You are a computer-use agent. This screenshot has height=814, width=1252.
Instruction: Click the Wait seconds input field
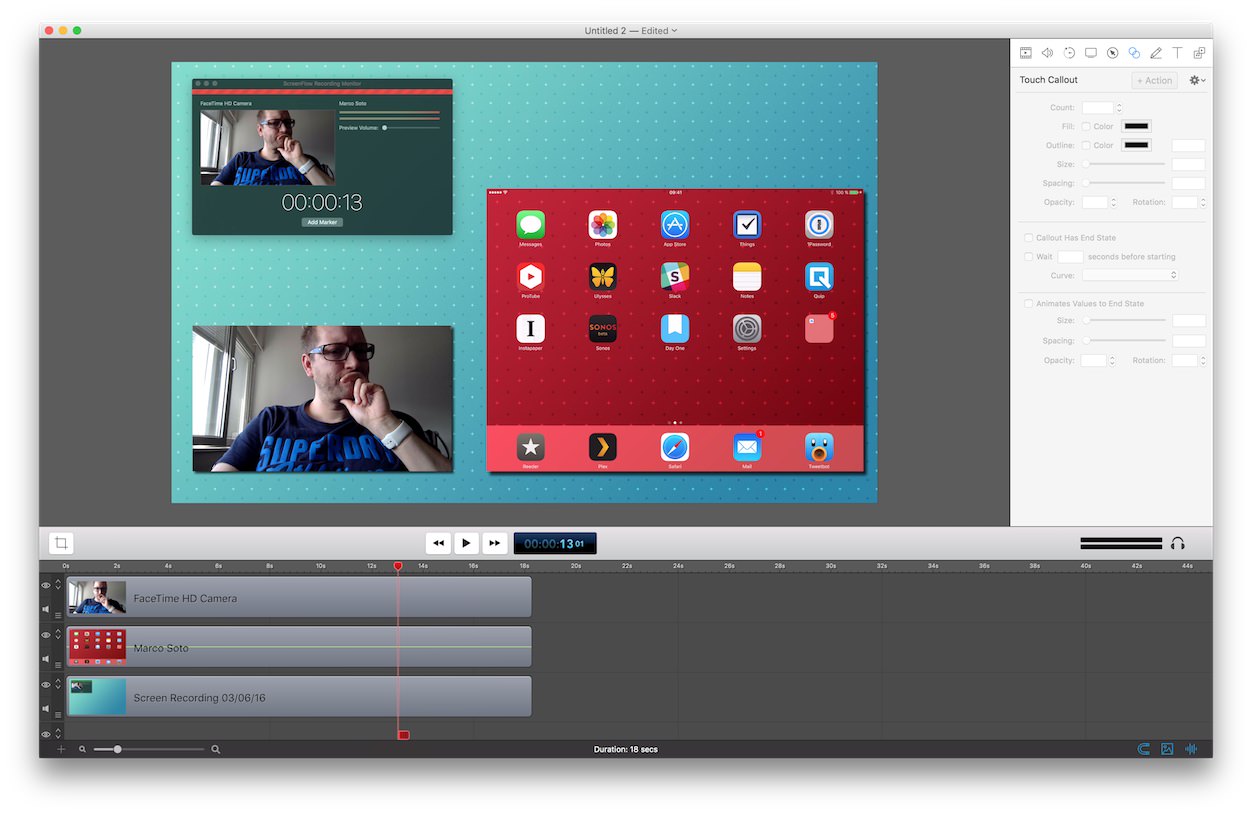click(1070, 257)
